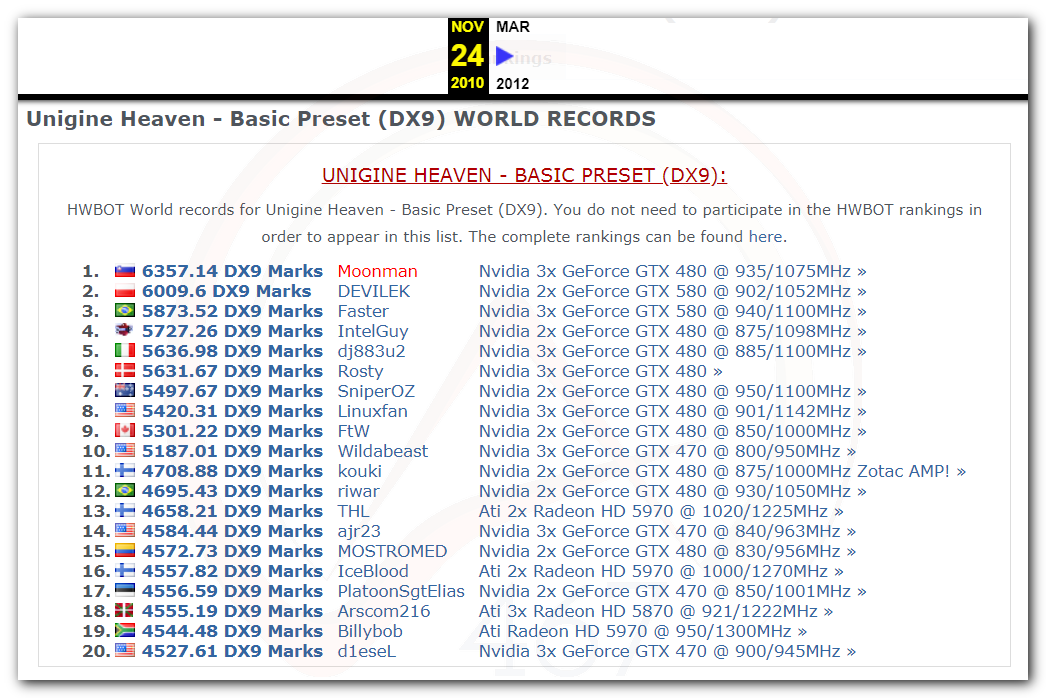View d1eseL's user profile

367,652
